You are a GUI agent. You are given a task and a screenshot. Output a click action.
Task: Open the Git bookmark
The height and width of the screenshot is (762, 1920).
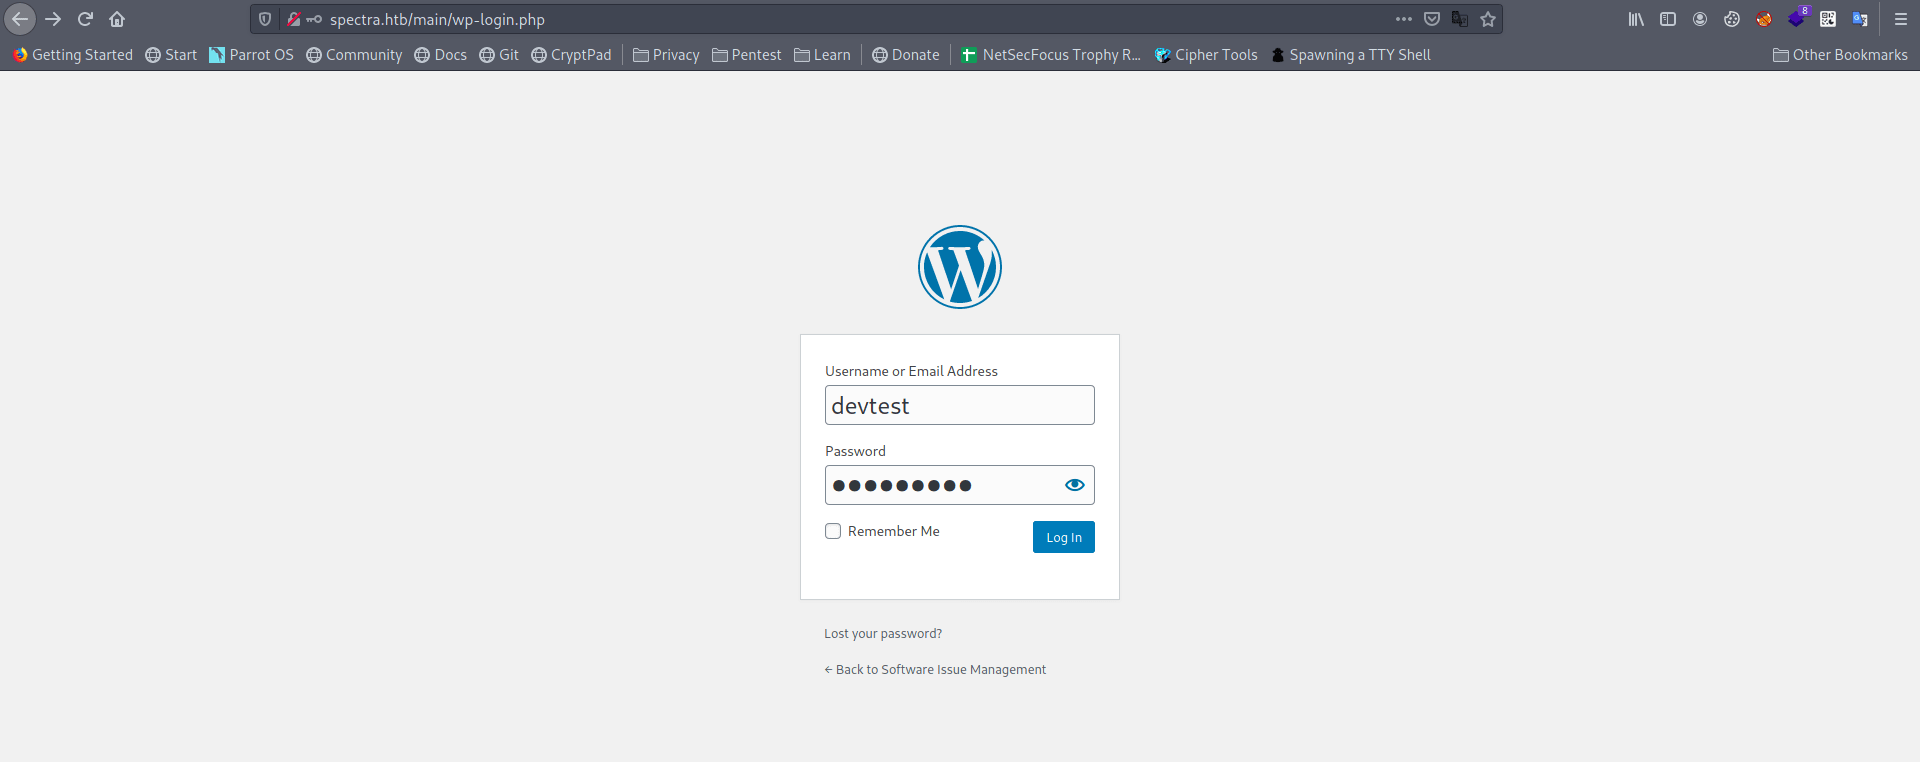click(x=499, y=55)
